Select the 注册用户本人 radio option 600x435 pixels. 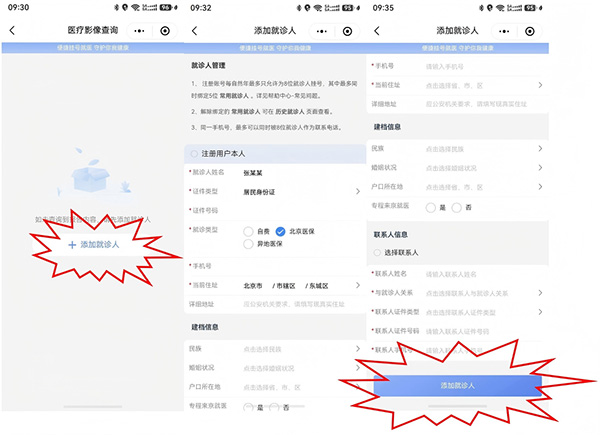point(194,154)
